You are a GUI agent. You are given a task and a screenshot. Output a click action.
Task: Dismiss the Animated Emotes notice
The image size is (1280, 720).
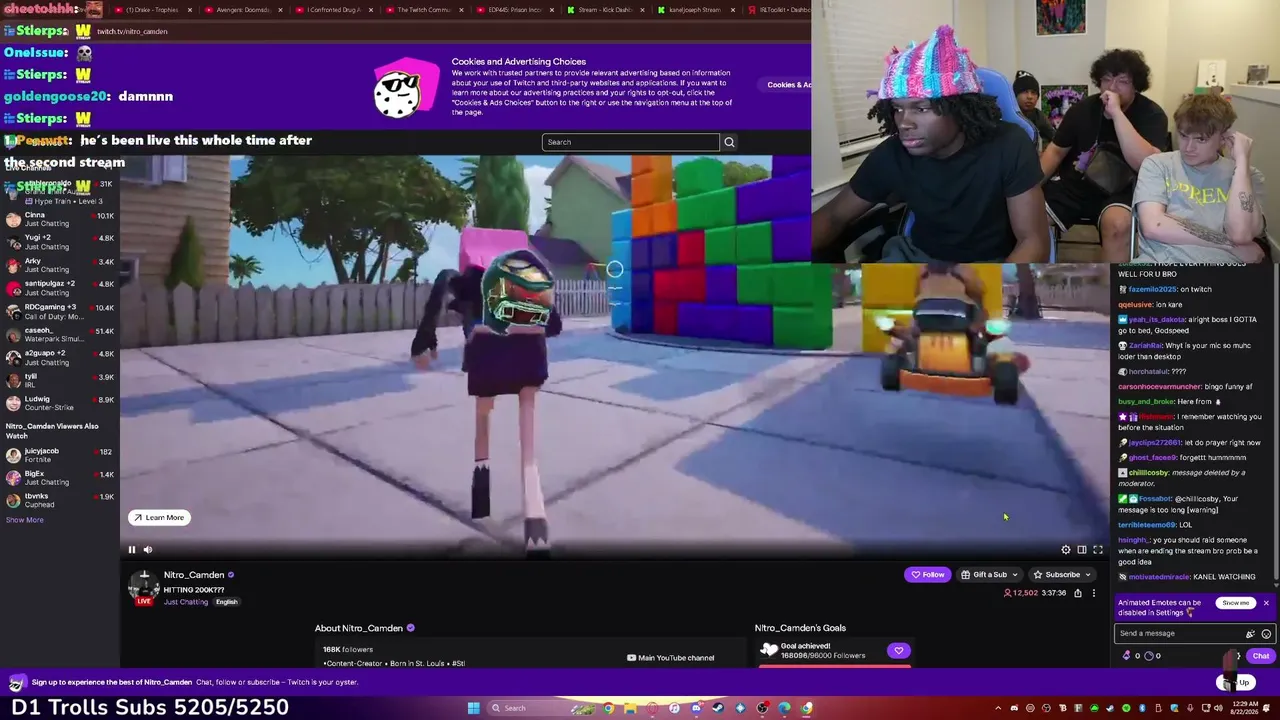1266,603
